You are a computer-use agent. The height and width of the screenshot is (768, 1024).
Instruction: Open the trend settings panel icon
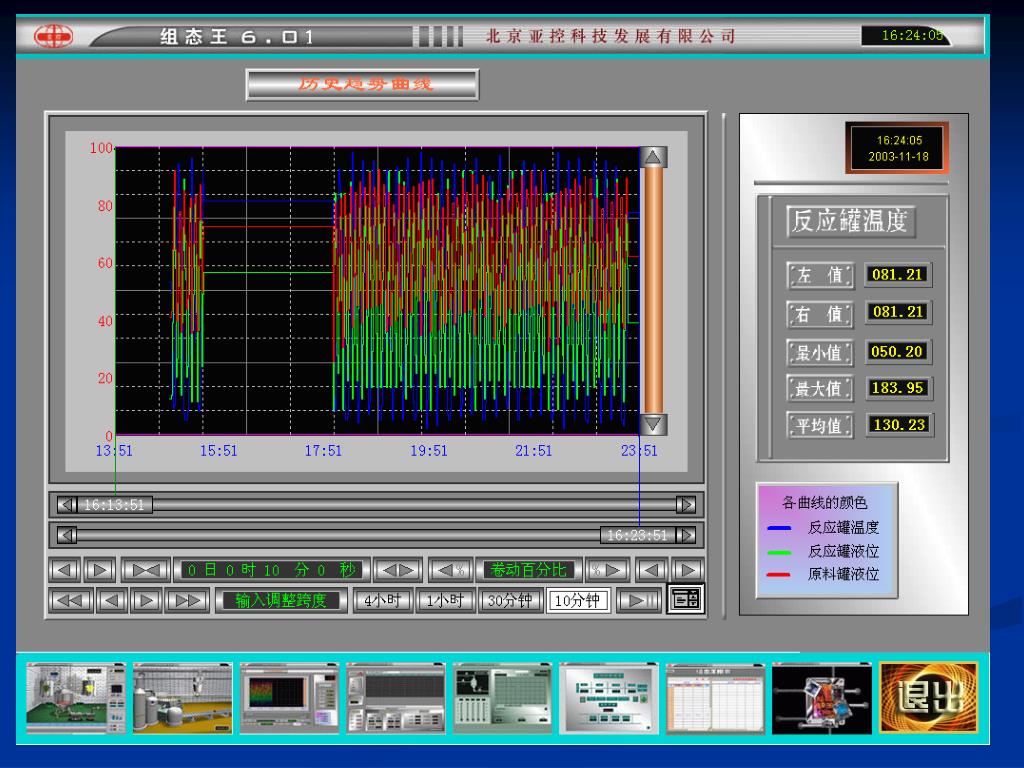685,599
